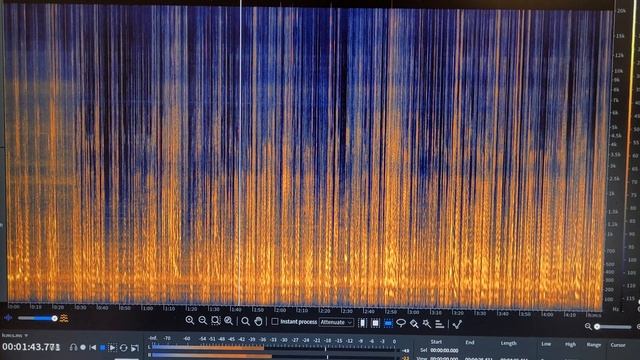Click the High column header
Image resolution: width=640 pixels, height=360 pixels.
[x=570, y=344]
